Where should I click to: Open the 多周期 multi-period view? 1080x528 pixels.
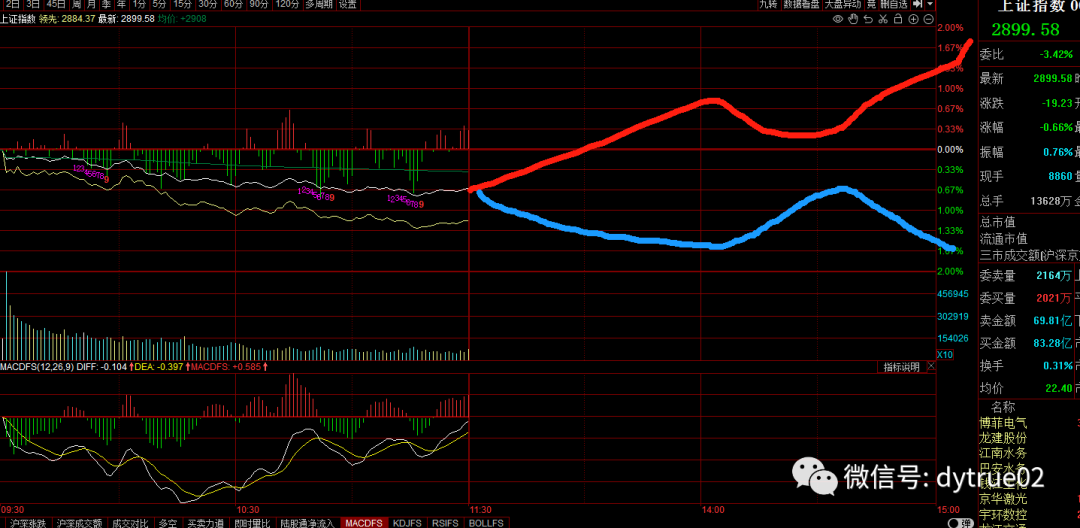[x=319, y=4]
